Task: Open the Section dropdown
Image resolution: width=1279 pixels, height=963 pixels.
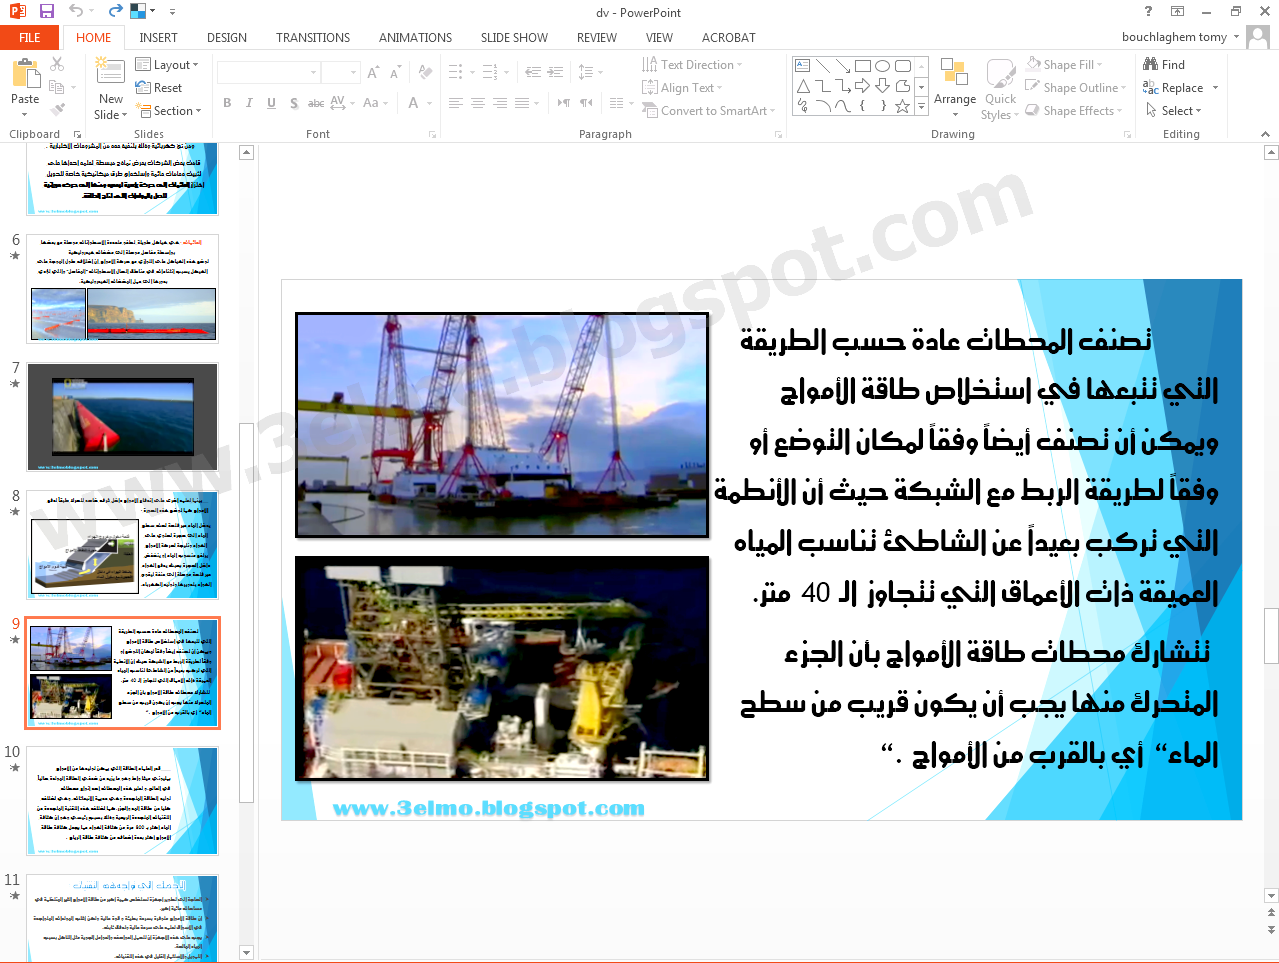Action: tap(169, 111)
